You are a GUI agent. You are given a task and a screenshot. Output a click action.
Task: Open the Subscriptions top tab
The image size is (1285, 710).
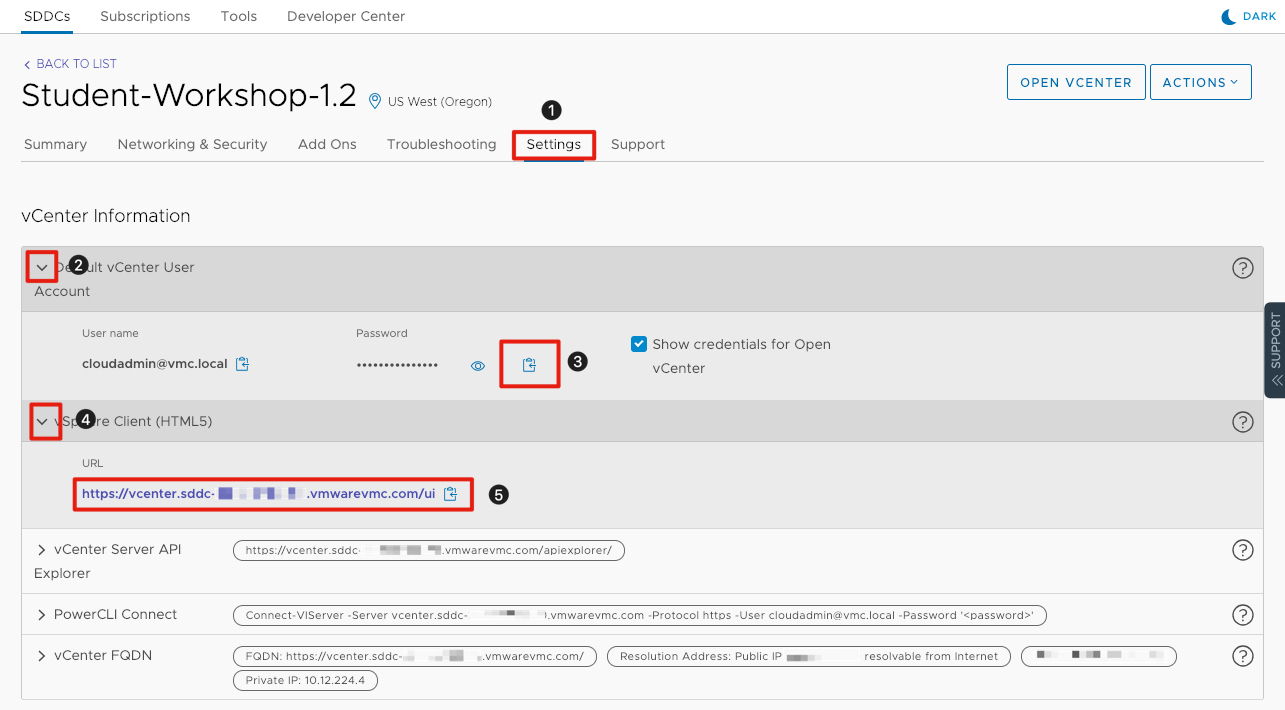point(145,16)
